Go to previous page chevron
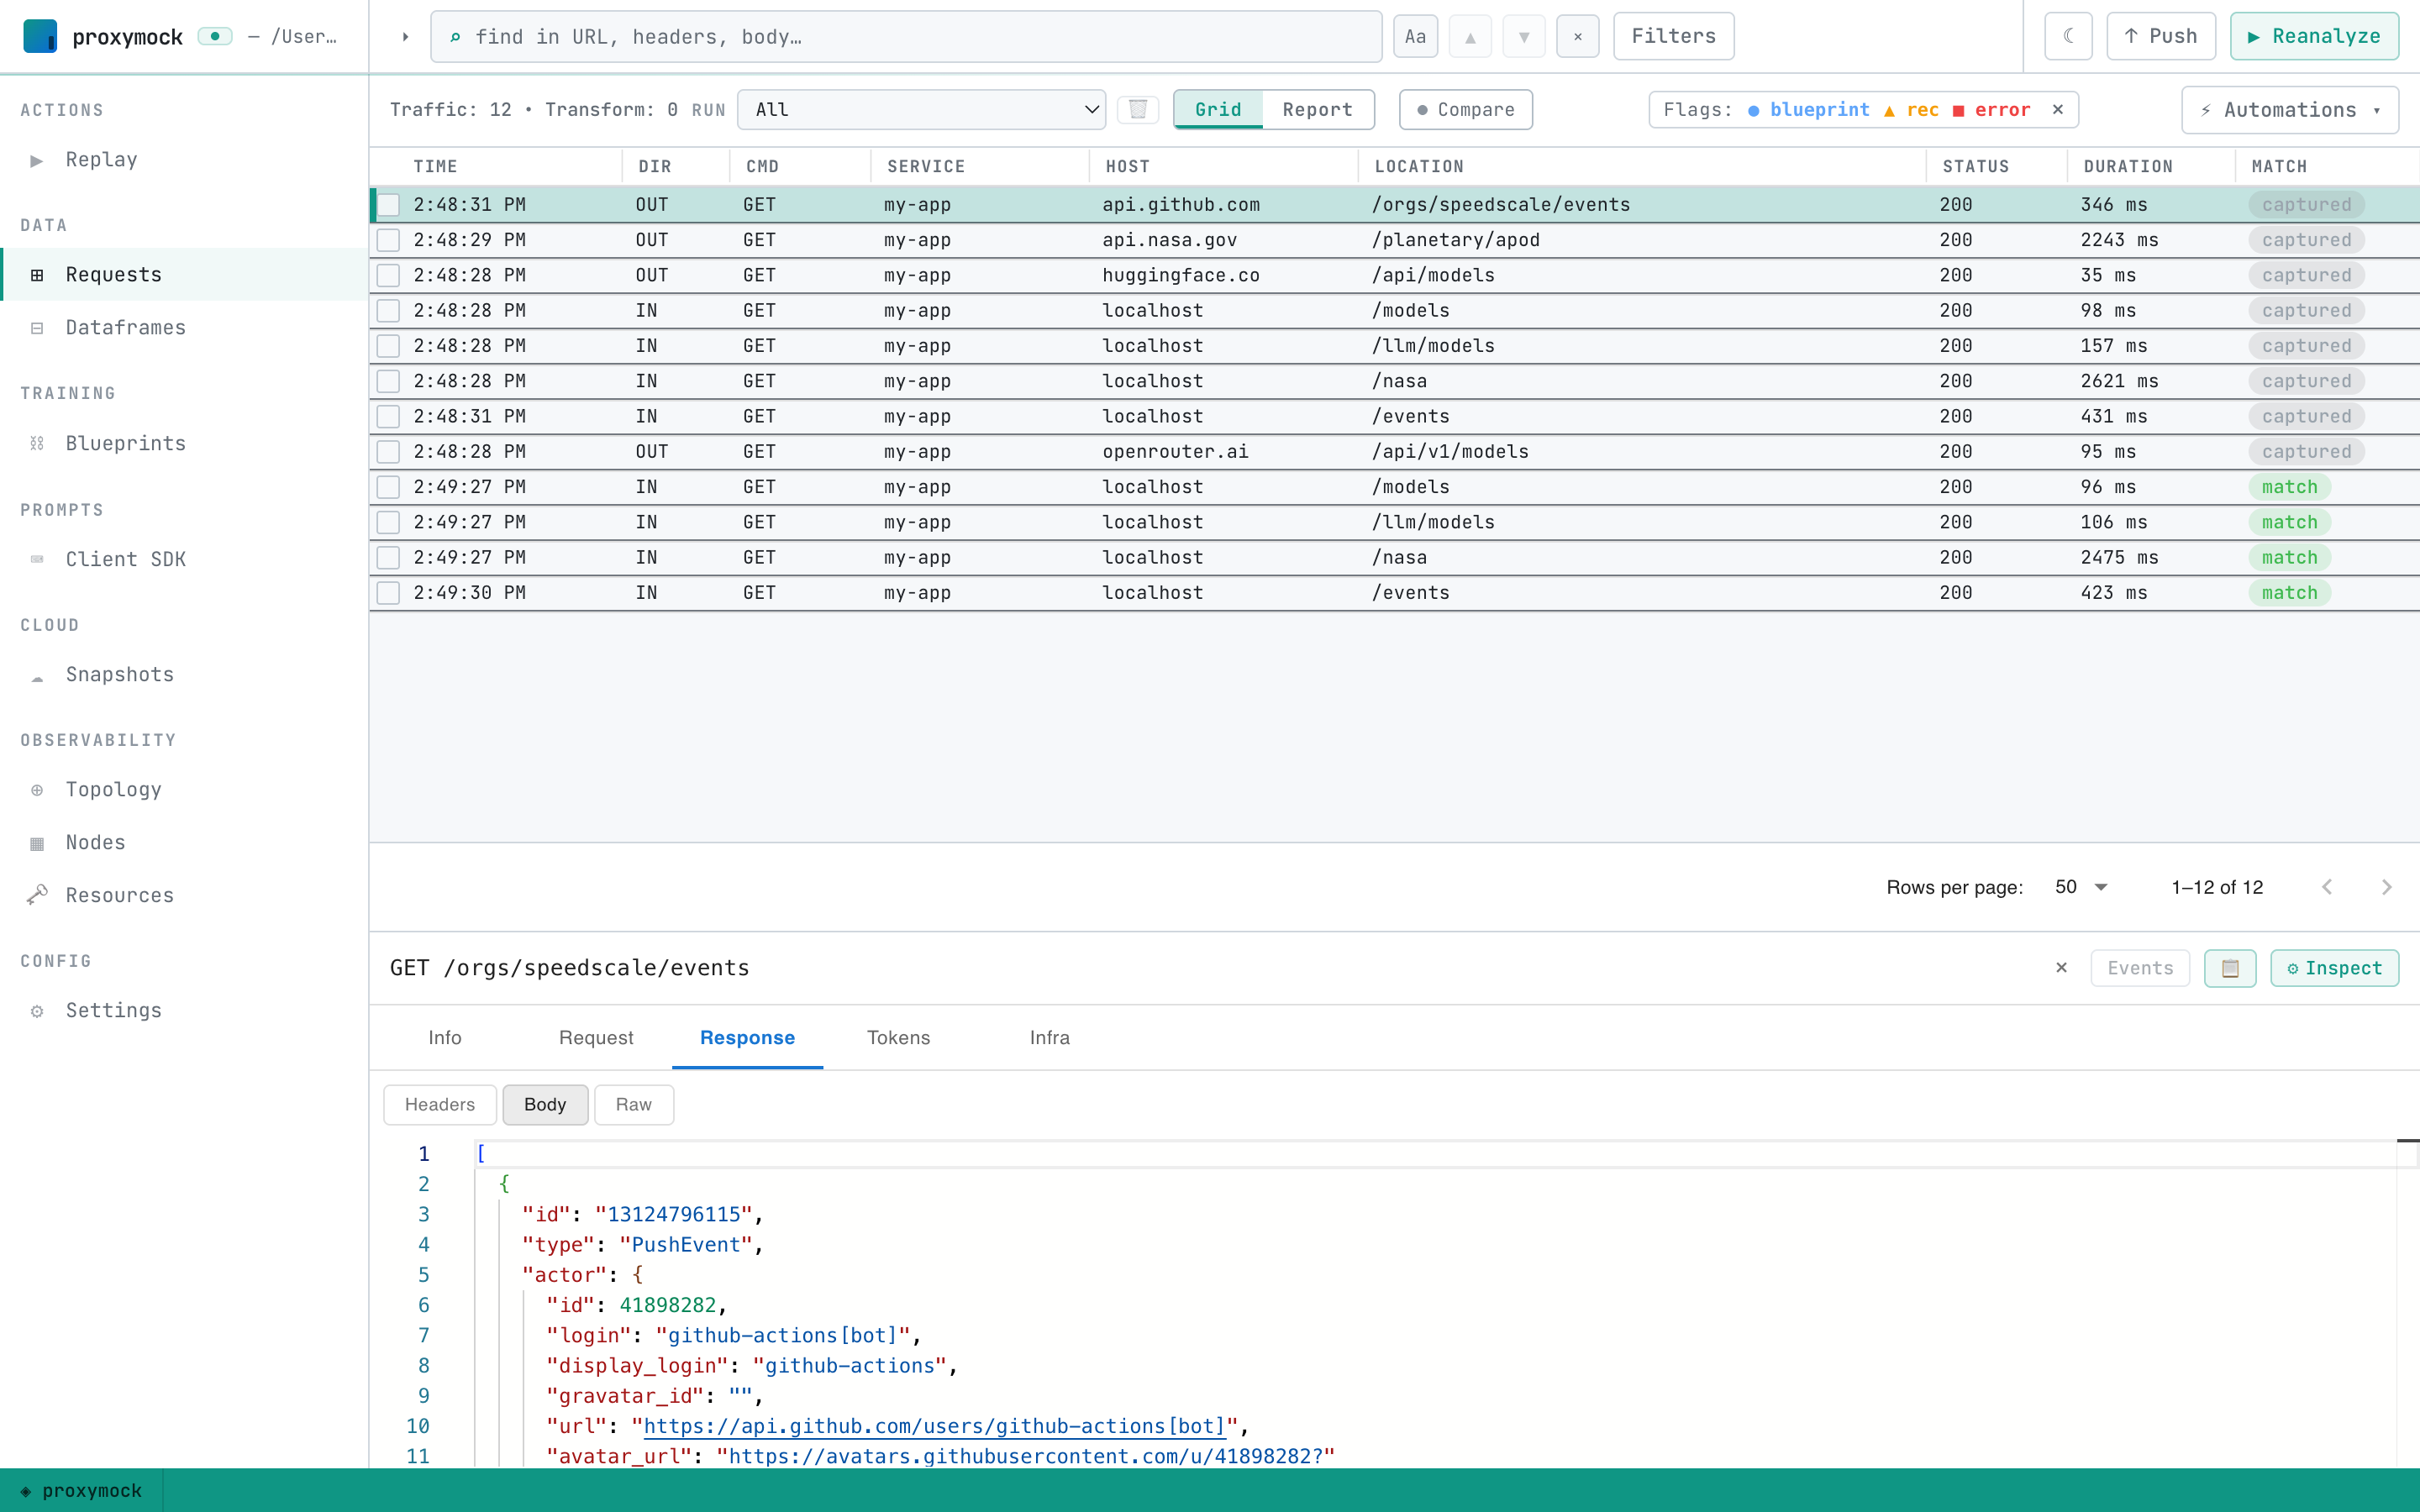2420x1512 pixels. [2327, 887]
